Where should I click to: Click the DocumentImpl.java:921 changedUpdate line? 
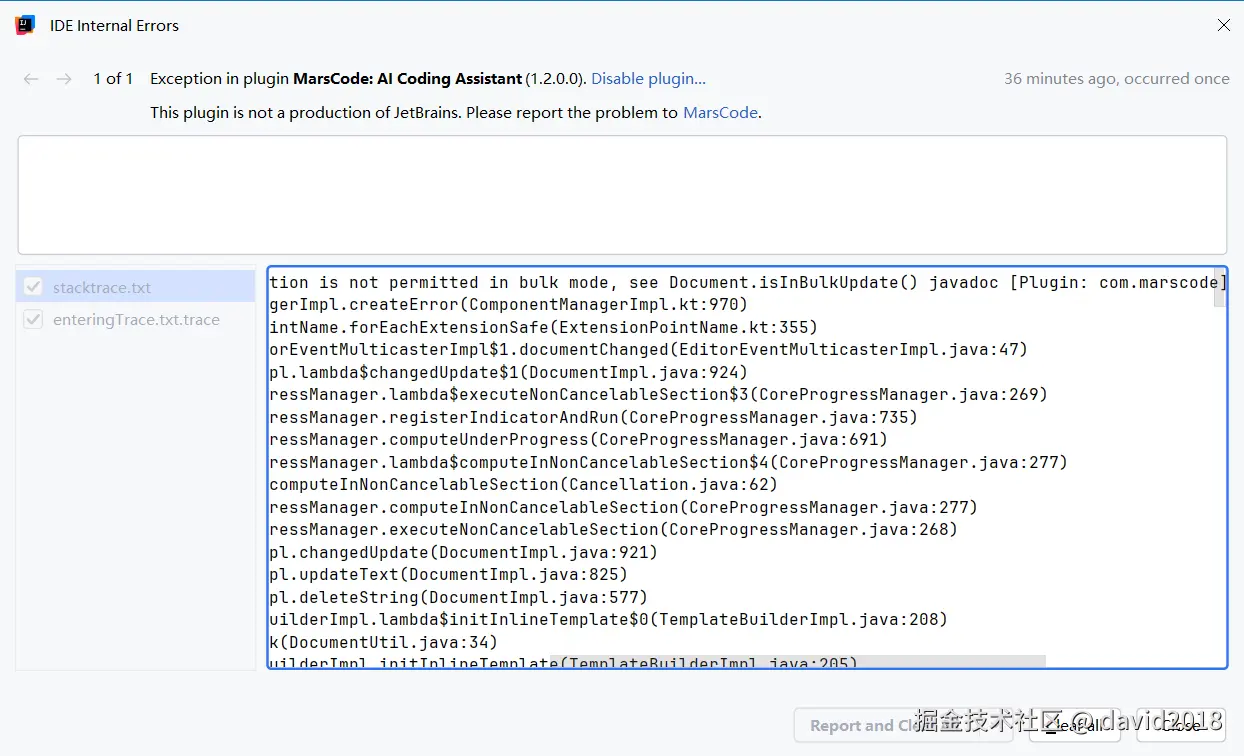[x=463, y=552]
